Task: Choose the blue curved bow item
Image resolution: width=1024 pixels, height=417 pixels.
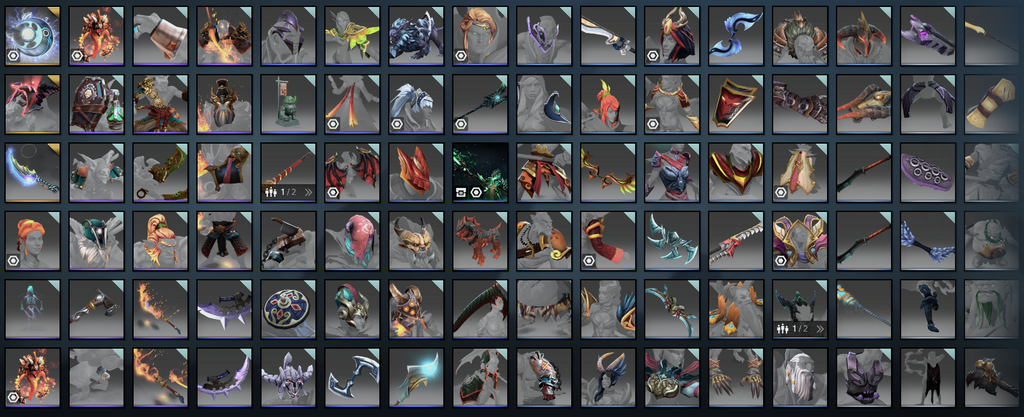Action: coord(737,36)
